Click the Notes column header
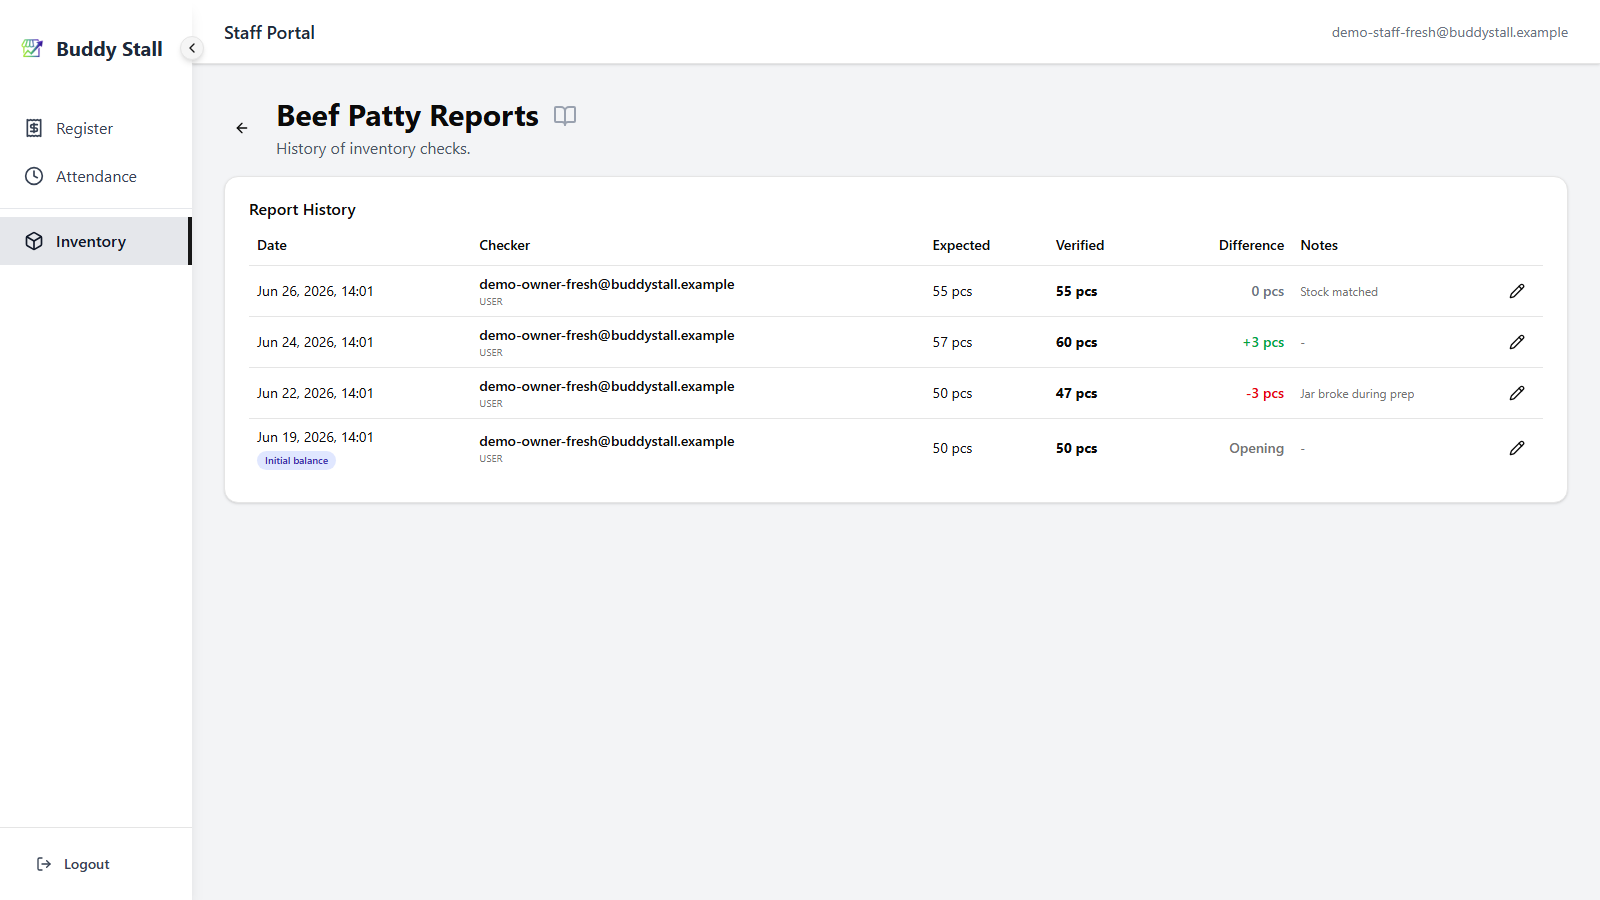Image resolution: width=1600 pixels, height=900 pixels. click(x=1319, y=245)
